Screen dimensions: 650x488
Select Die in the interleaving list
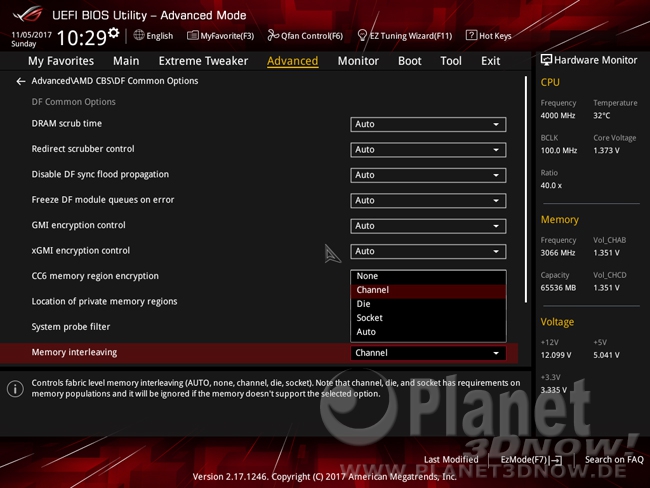[x=428, y=304]
